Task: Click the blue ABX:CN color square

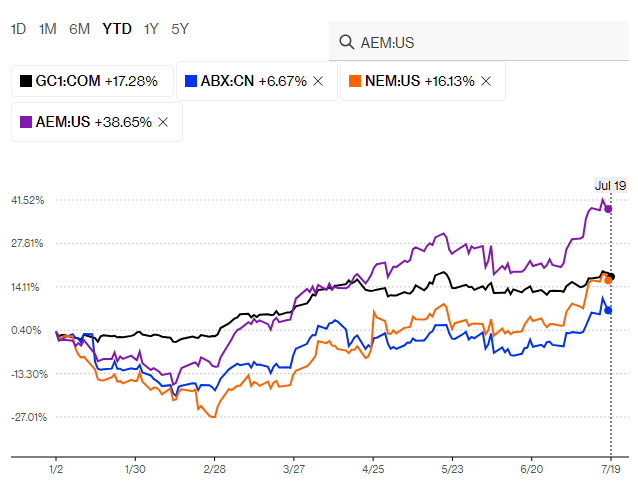Action: (x=191, y=81)
